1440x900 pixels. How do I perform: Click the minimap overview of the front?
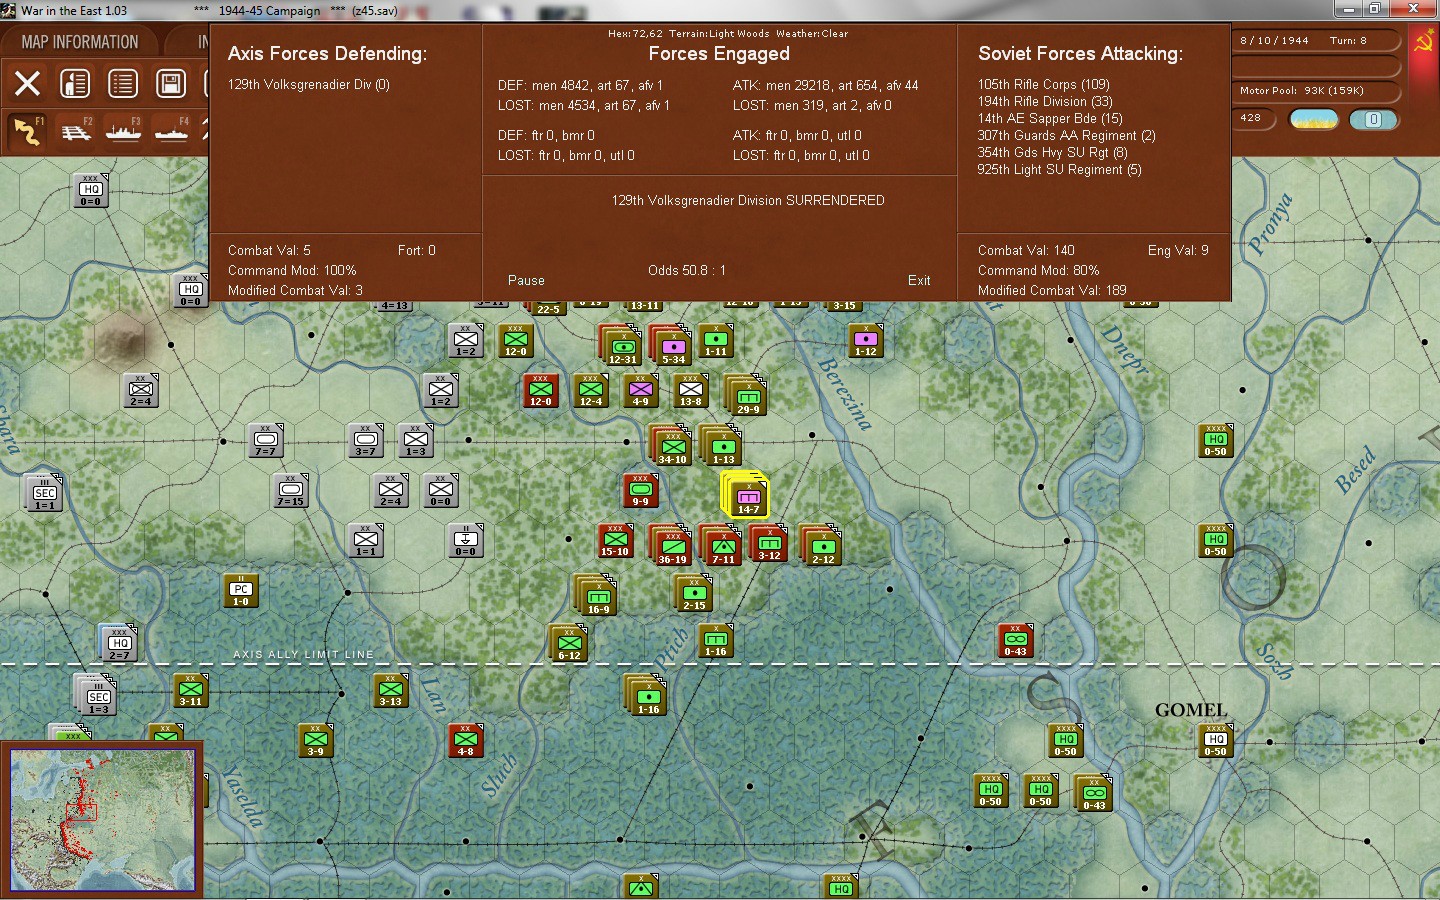[102, 819]
